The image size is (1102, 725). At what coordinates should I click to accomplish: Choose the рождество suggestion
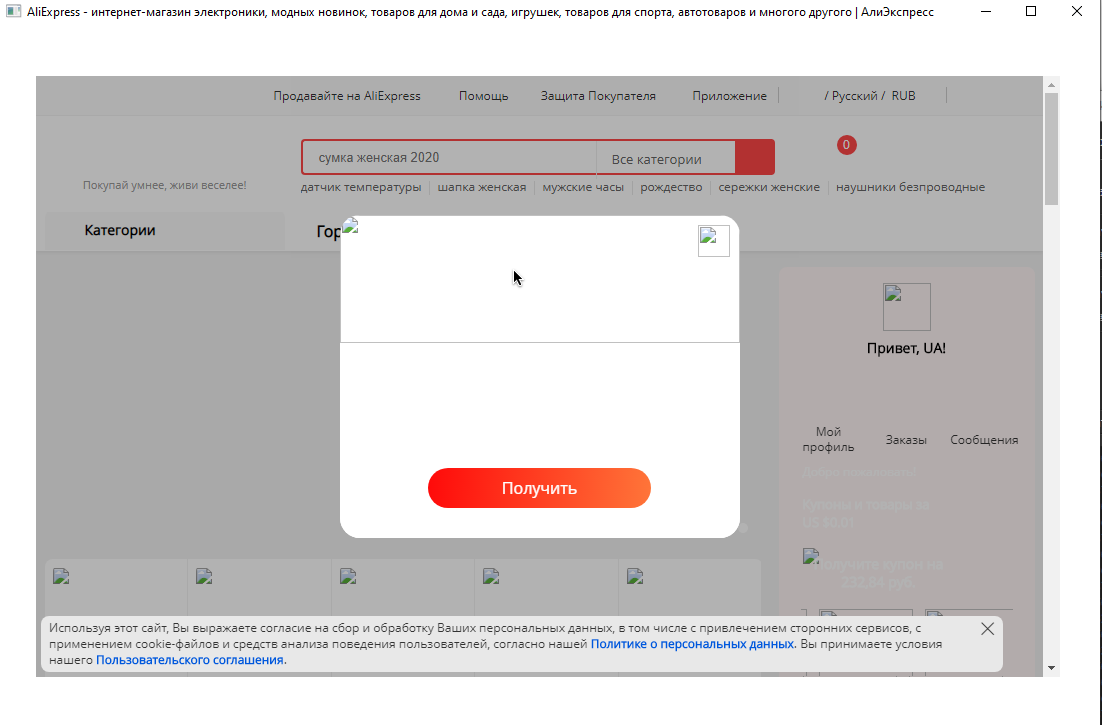coord(671,187)
